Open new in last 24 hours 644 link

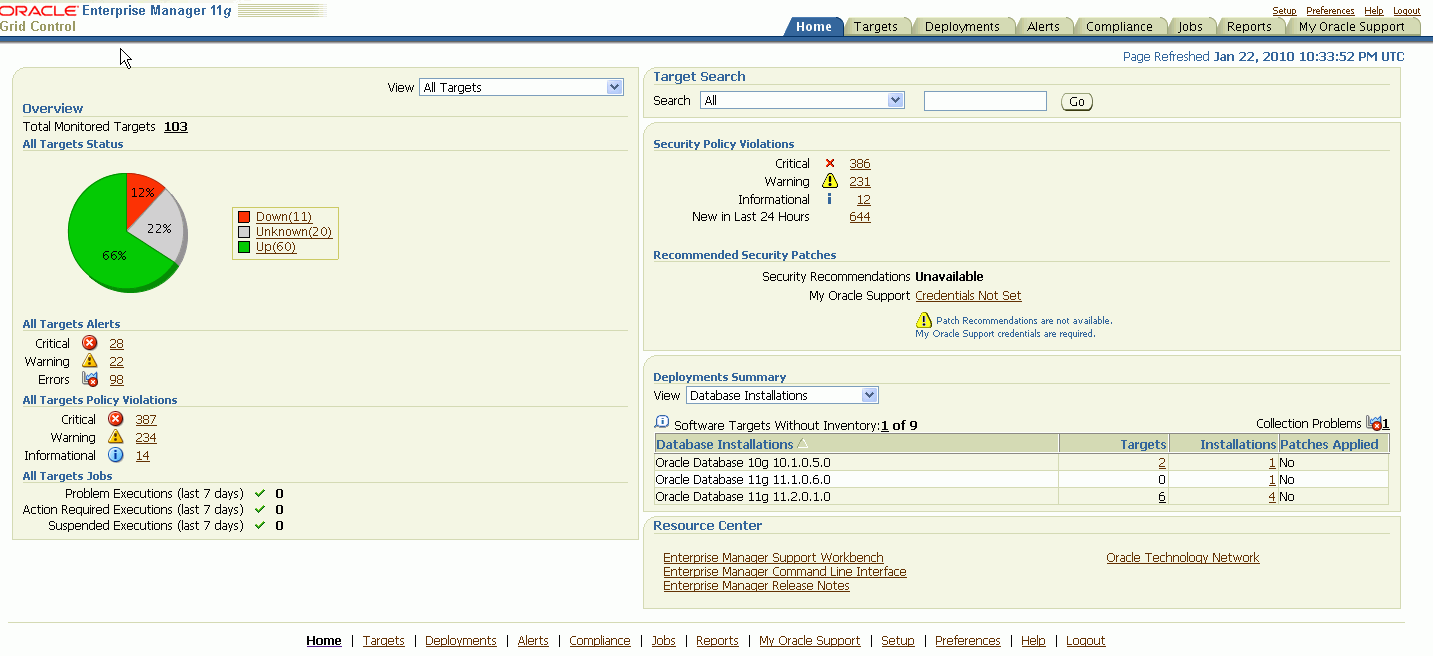(x=860, y=217)
